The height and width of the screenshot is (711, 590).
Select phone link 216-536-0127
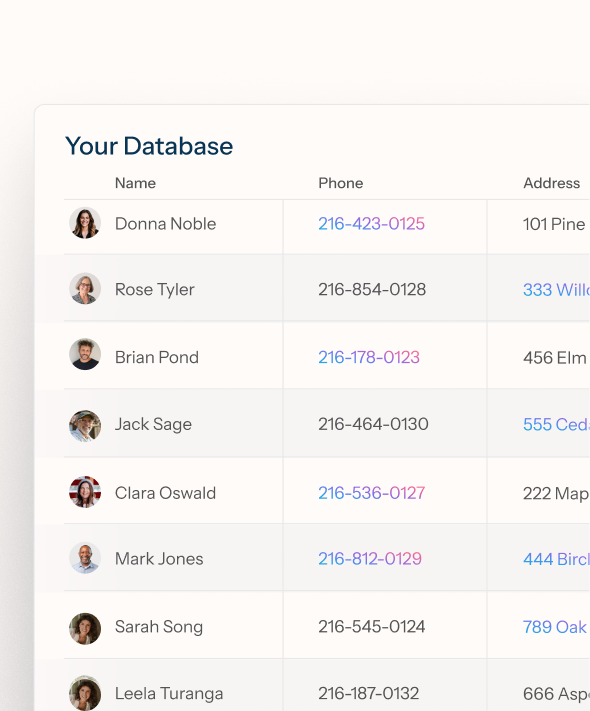(x=371, y=493)
